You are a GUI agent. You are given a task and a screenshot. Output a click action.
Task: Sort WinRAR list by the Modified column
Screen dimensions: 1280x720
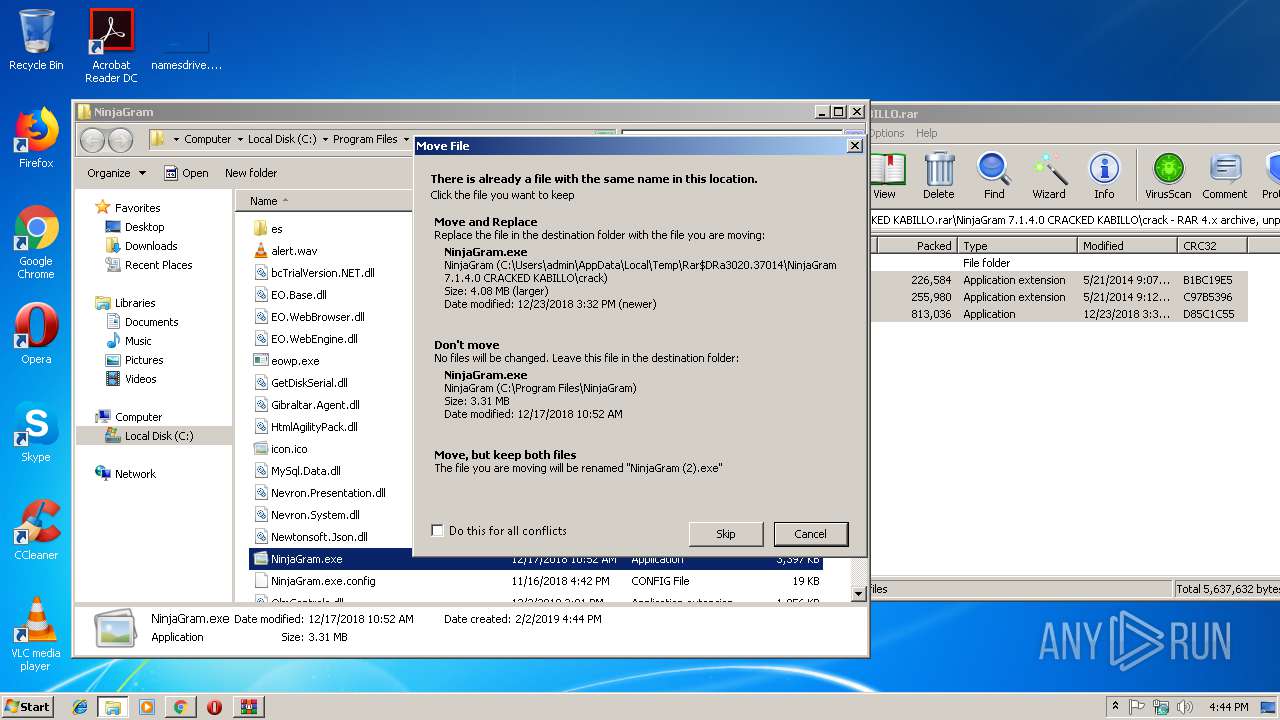[1127, 245]
